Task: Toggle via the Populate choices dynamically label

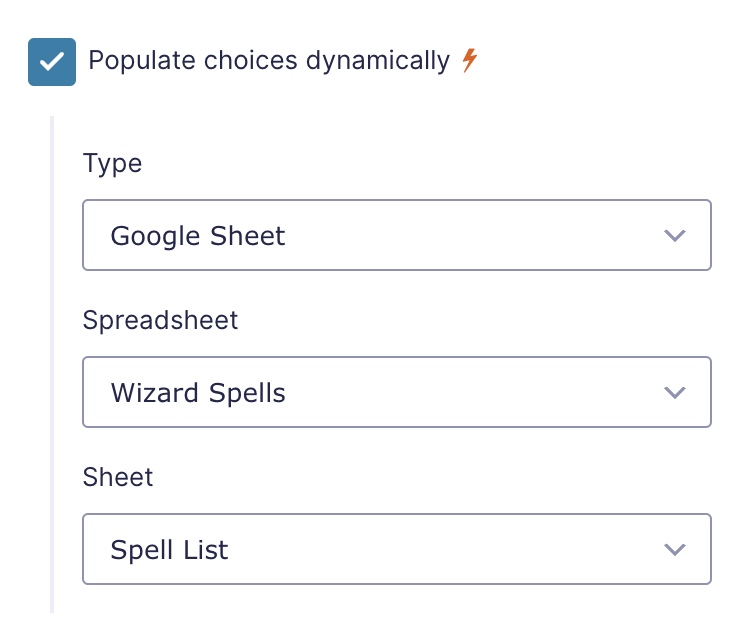Action: 269,61
